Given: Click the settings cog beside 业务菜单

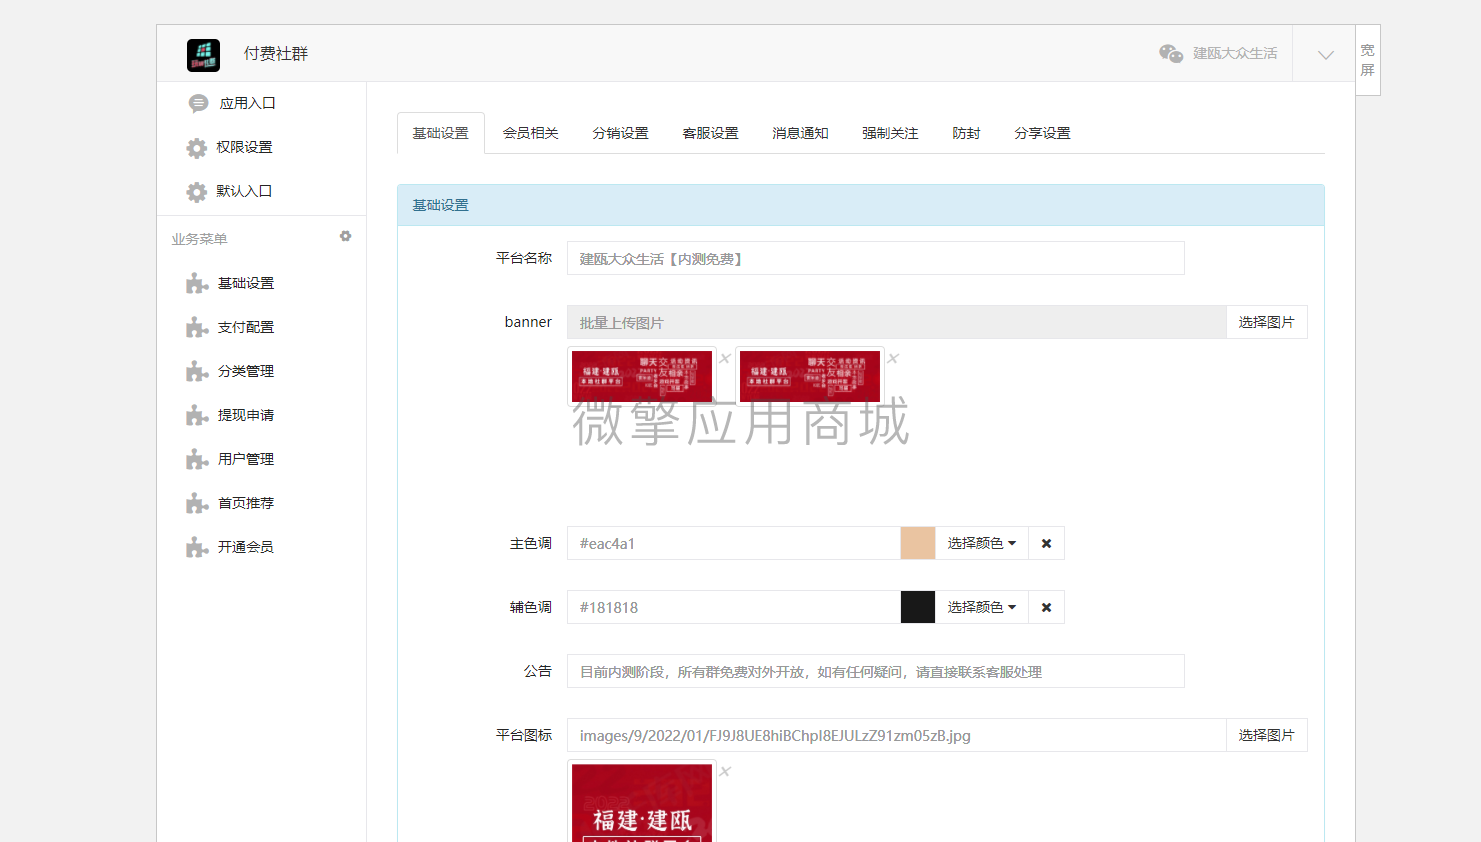Looking at the screenshot, I should tap(345, 236).
